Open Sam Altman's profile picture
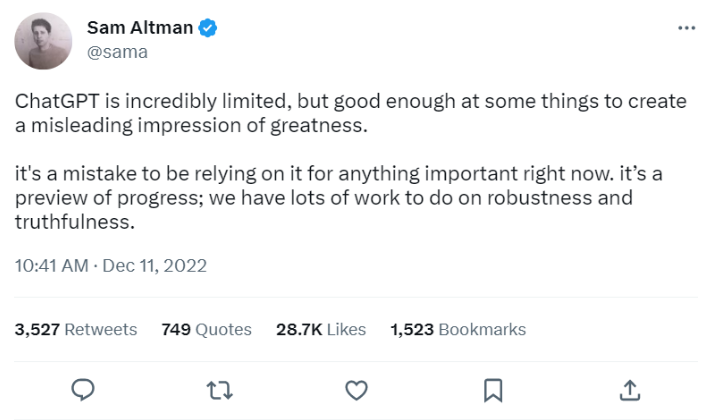Screen dimensions: 715x420 42,41
